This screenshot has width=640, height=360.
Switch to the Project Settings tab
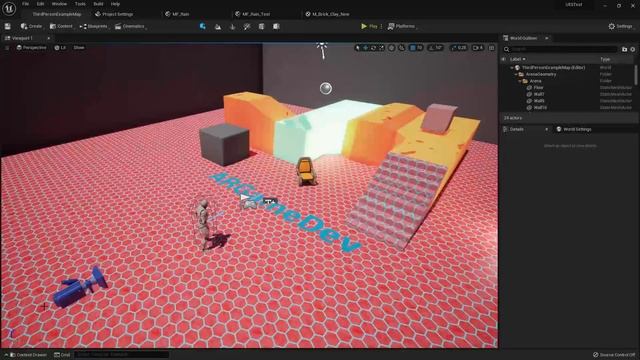[114, 14]
